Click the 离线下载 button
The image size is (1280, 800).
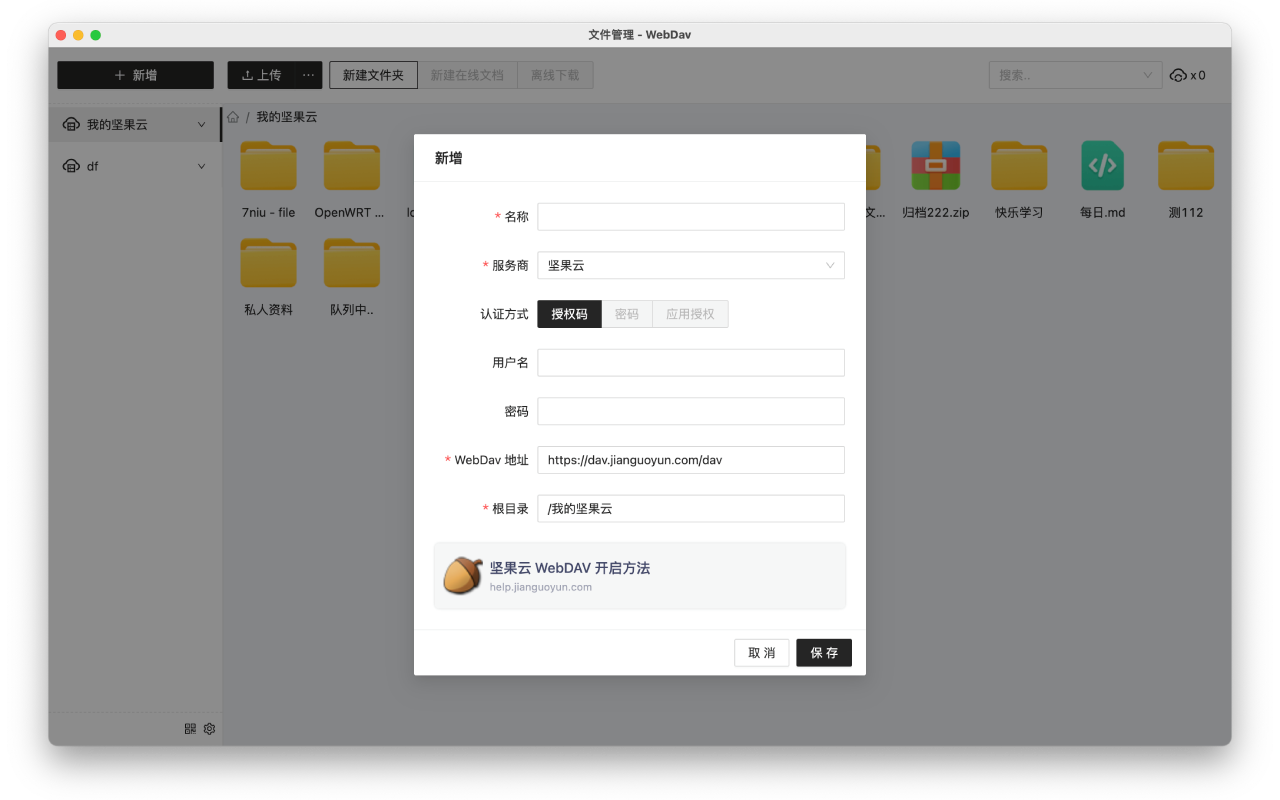(x=555, y=75)
